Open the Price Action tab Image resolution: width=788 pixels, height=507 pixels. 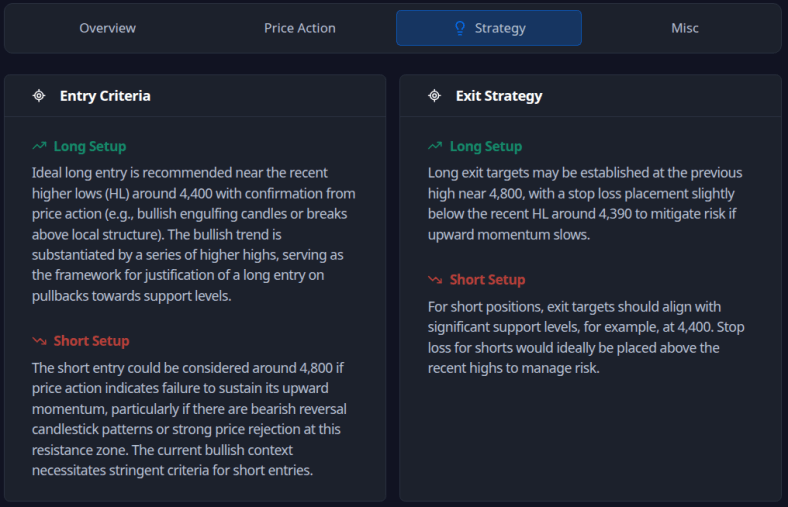[x=300, y=28]
